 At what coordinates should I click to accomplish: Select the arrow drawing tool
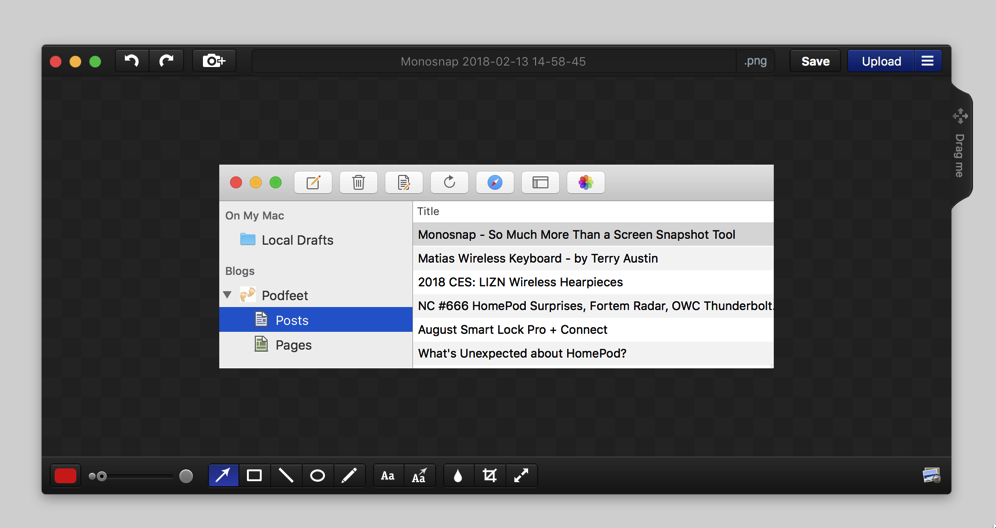point(223,476)
